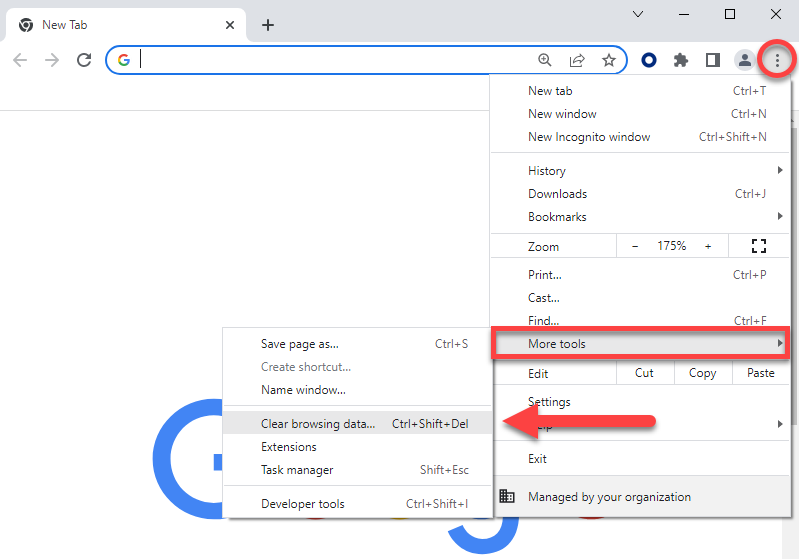
Task: Open the Extensions puzzle piece icon
Action: (681, 60)
